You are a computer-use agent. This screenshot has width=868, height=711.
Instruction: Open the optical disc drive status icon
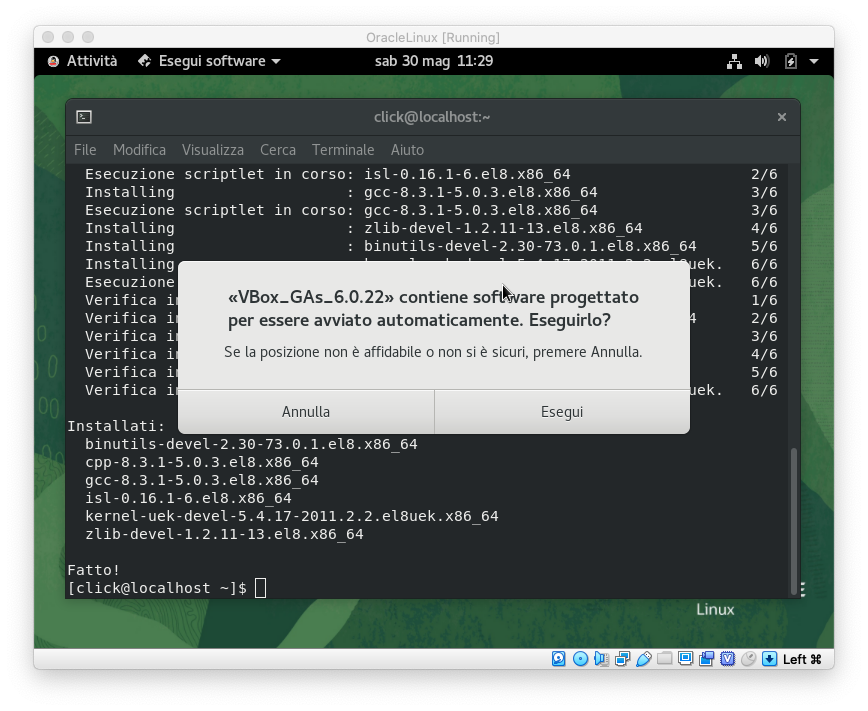[580, 658]
